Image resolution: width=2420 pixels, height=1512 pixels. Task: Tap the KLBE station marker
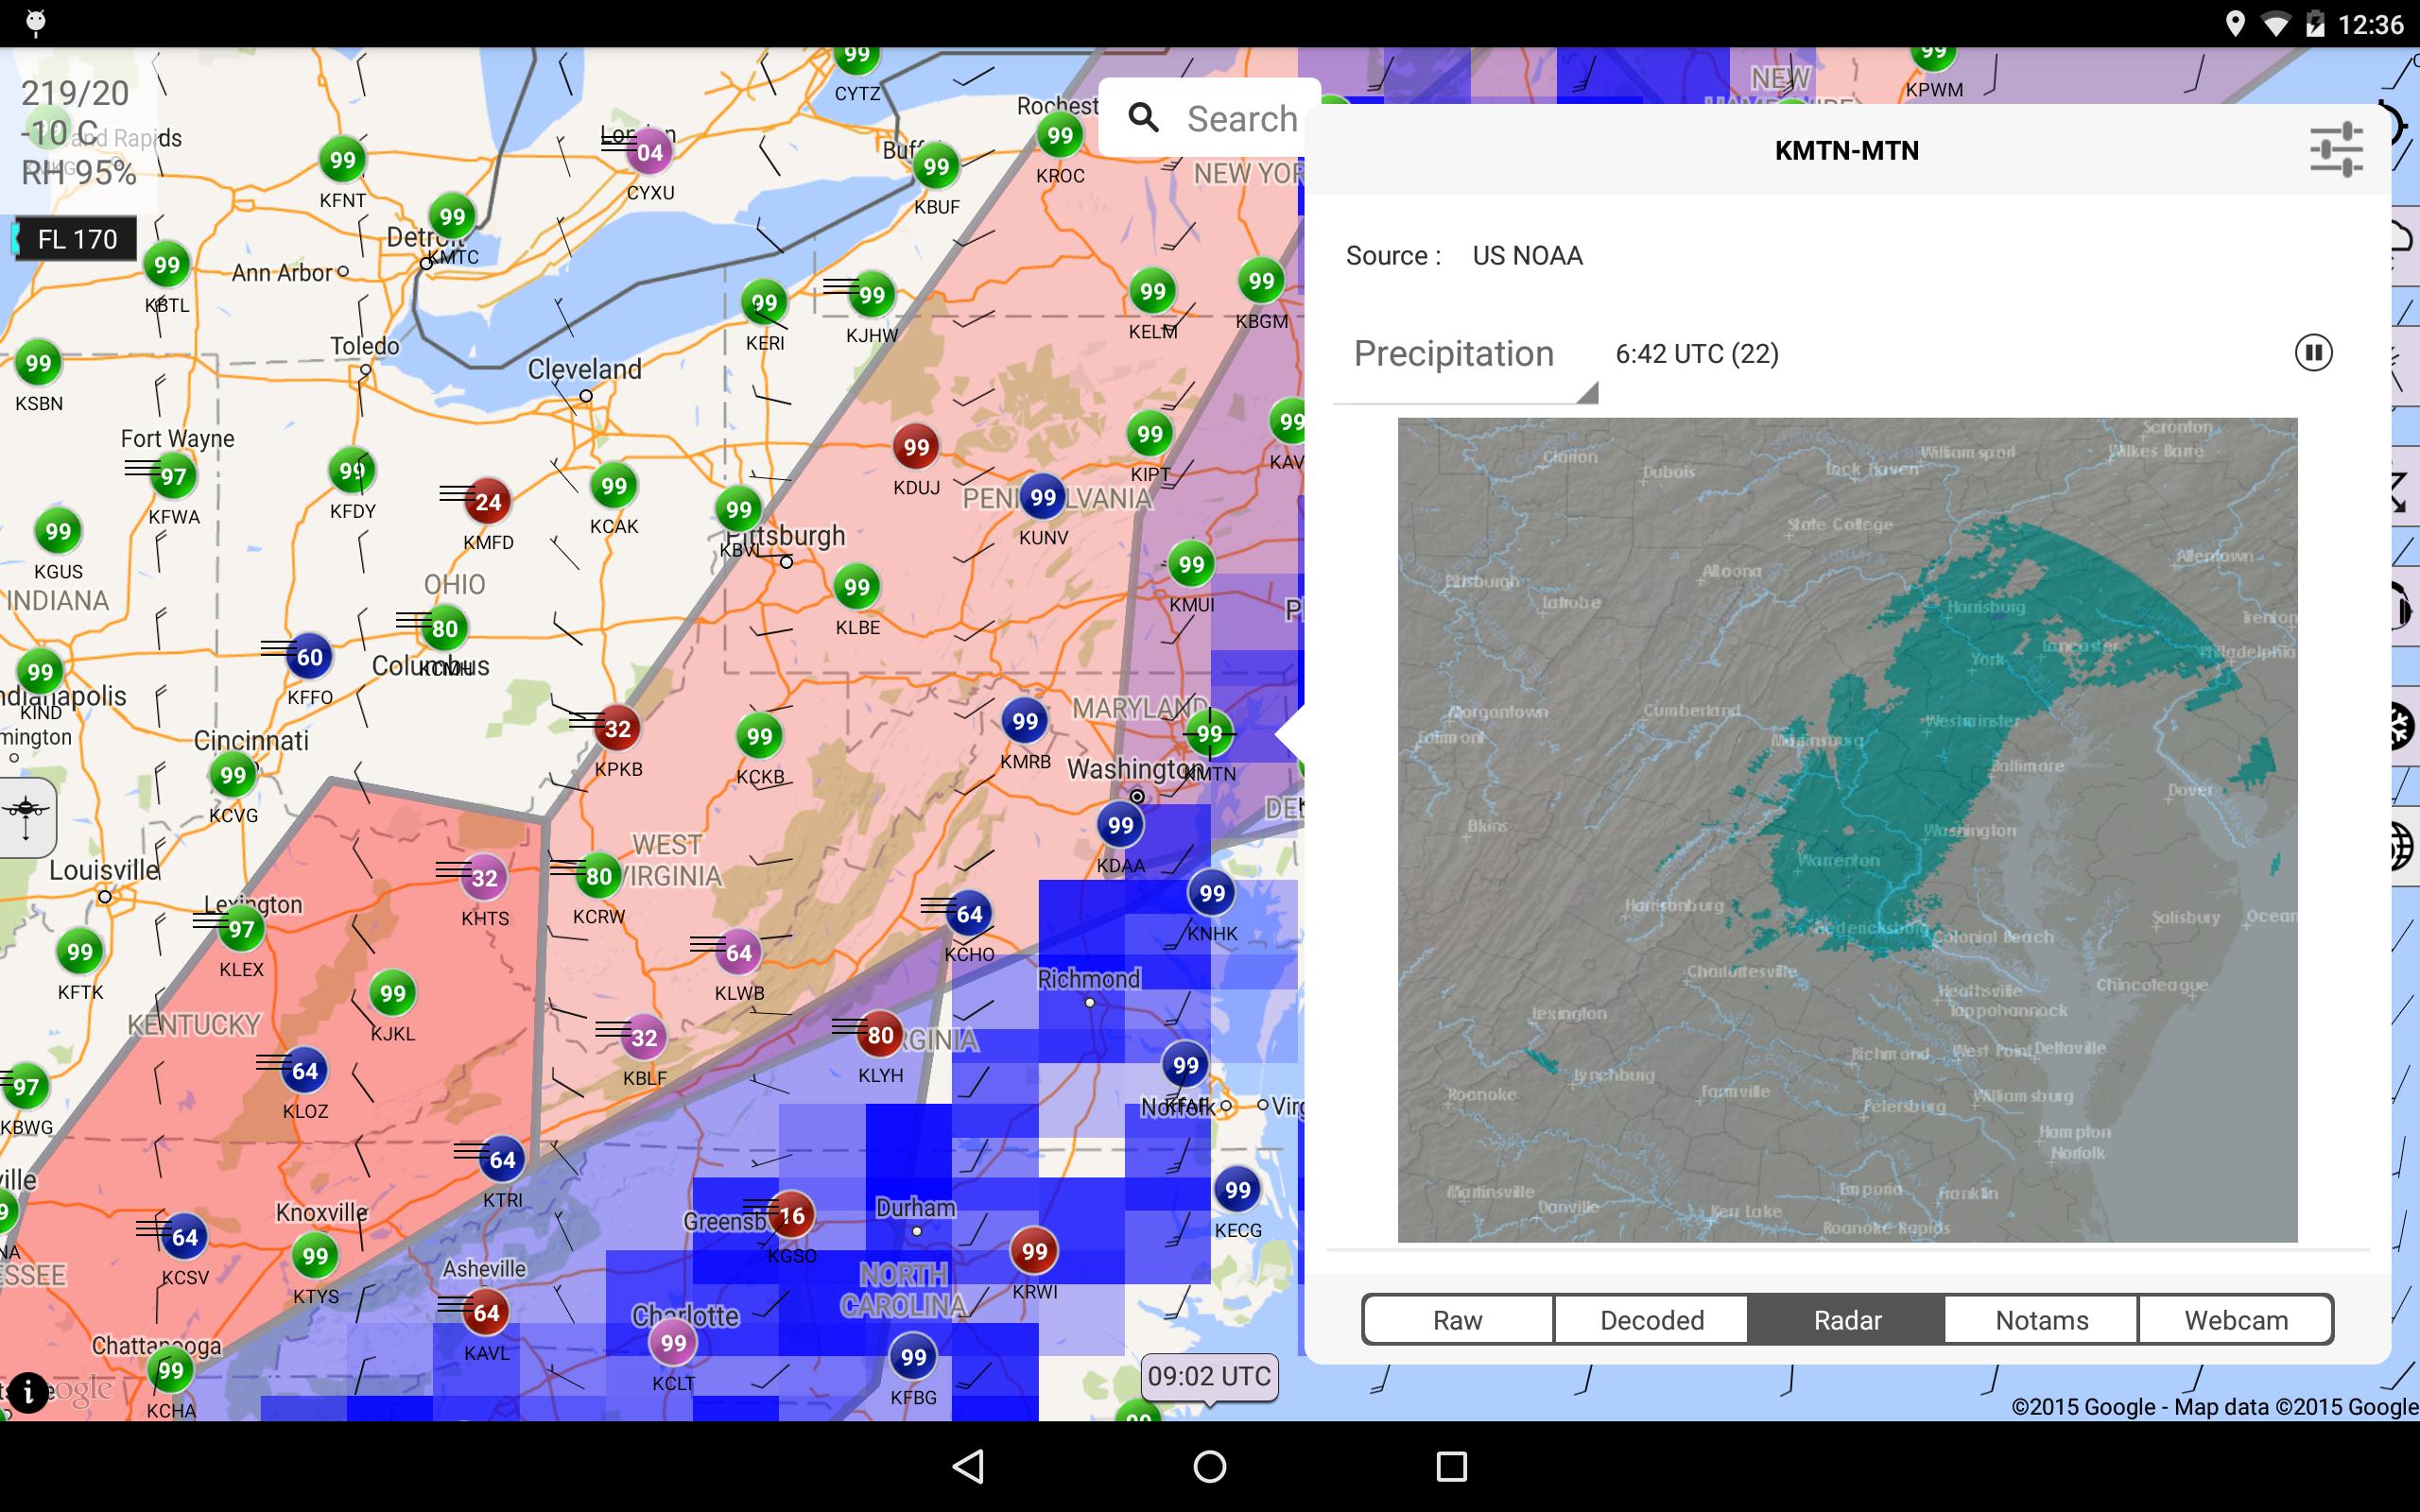tap(857, 587)
